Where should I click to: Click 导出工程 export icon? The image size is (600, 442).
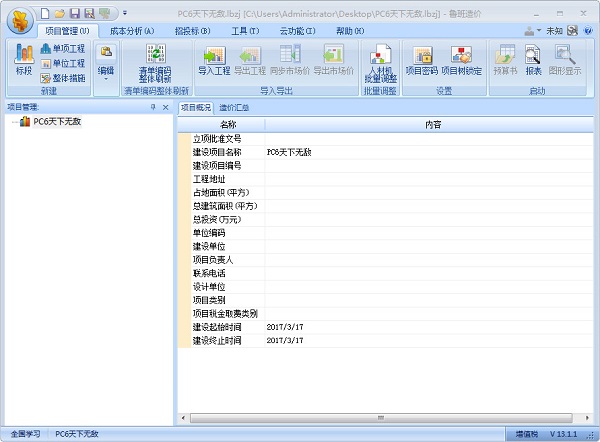point(250,60)
